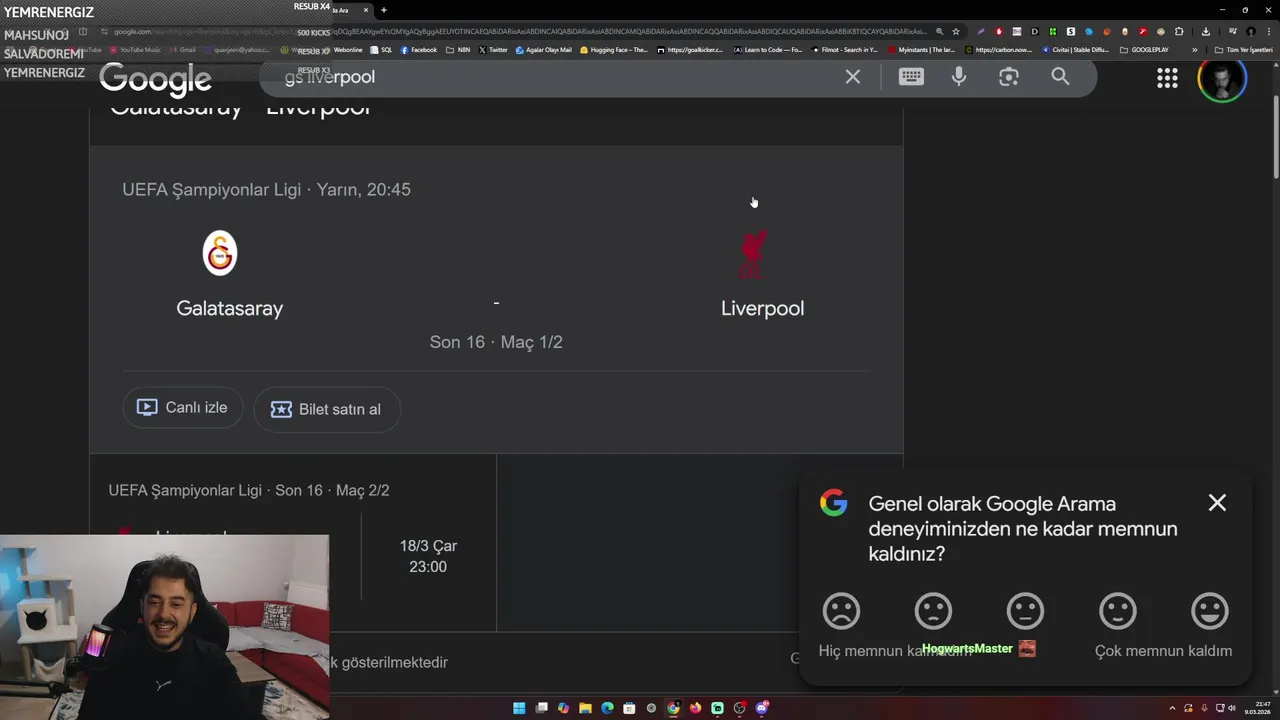Click the Google logo
This screenshot has height=720, width=1280.
click(x=155, y=79)
